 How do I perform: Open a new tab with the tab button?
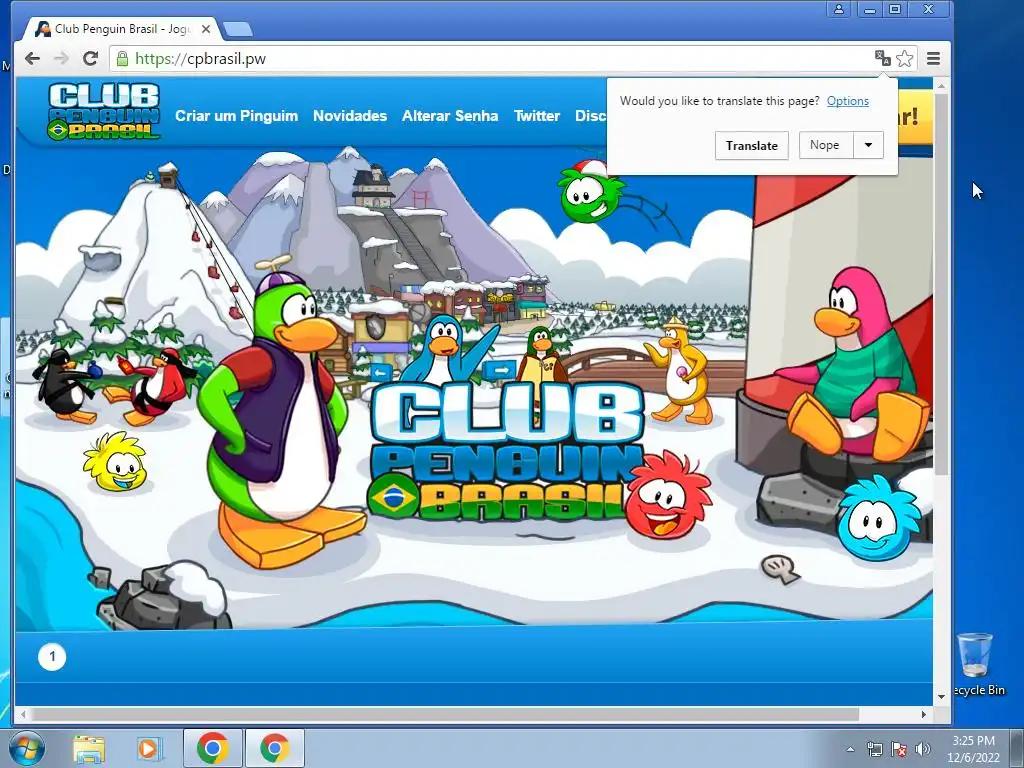(x=237, y=29)
